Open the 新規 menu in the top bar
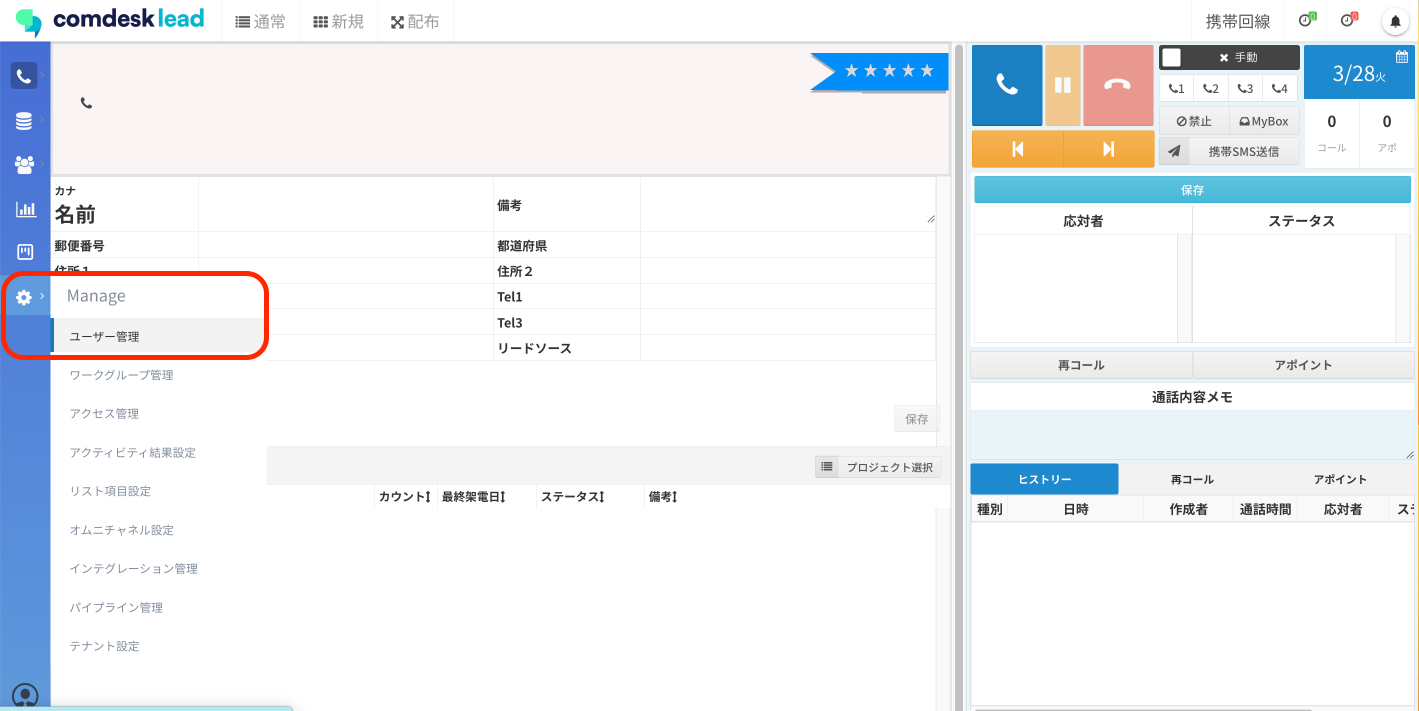This screenshot has width=1419, height=711. coord(338,20)
